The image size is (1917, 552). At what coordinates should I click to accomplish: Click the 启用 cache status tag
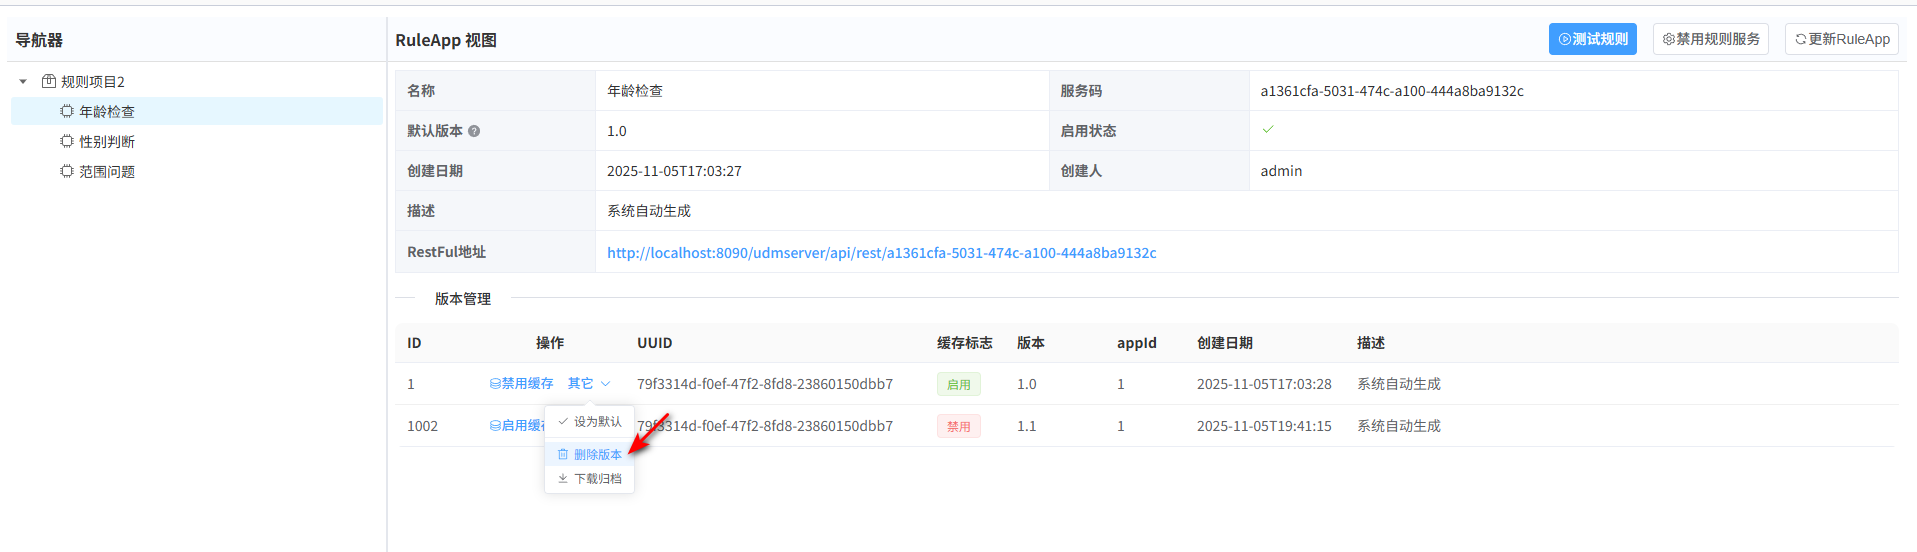pyautogui.click(x=958, y=384)
